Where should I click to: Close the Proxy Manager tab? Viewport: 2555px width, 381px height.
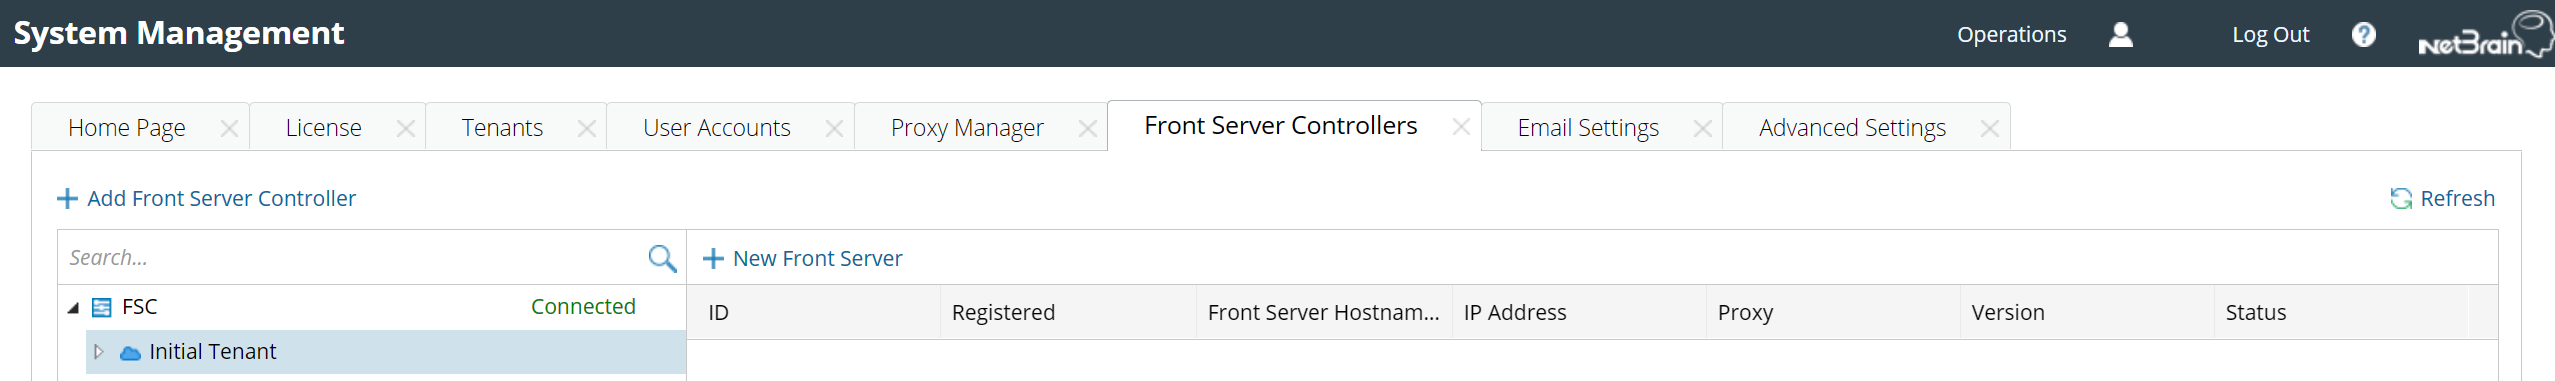[x=1088, y=128]
